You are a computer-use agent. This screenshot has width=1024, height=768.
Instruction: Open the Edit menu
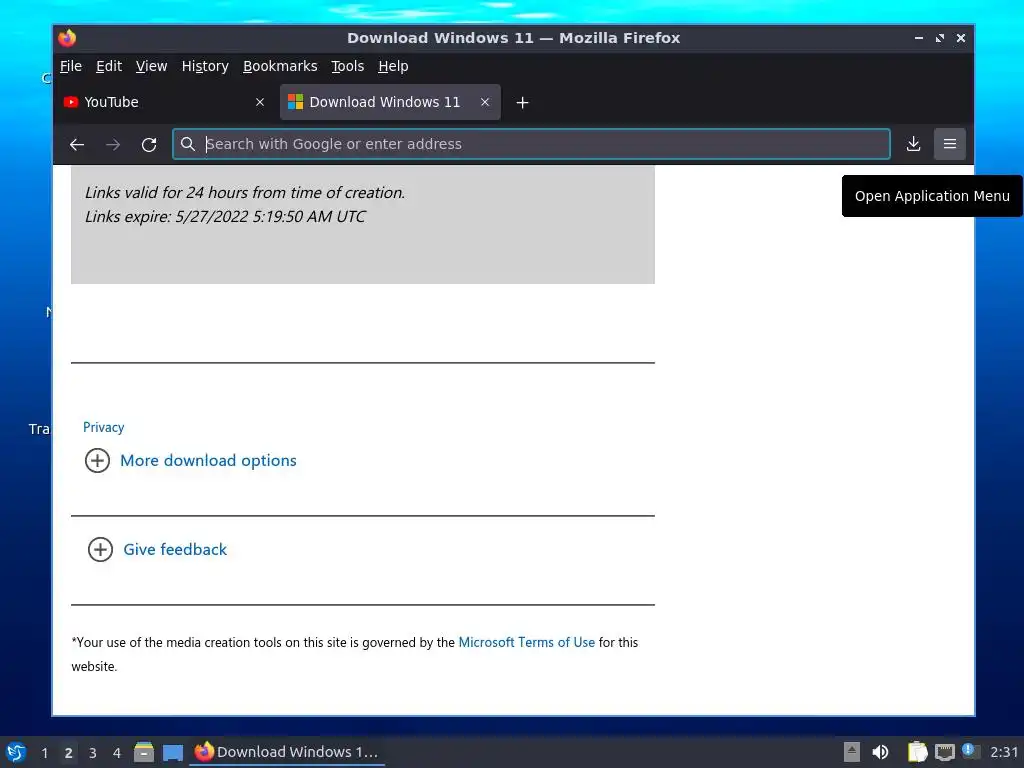(x=108, y=66)
